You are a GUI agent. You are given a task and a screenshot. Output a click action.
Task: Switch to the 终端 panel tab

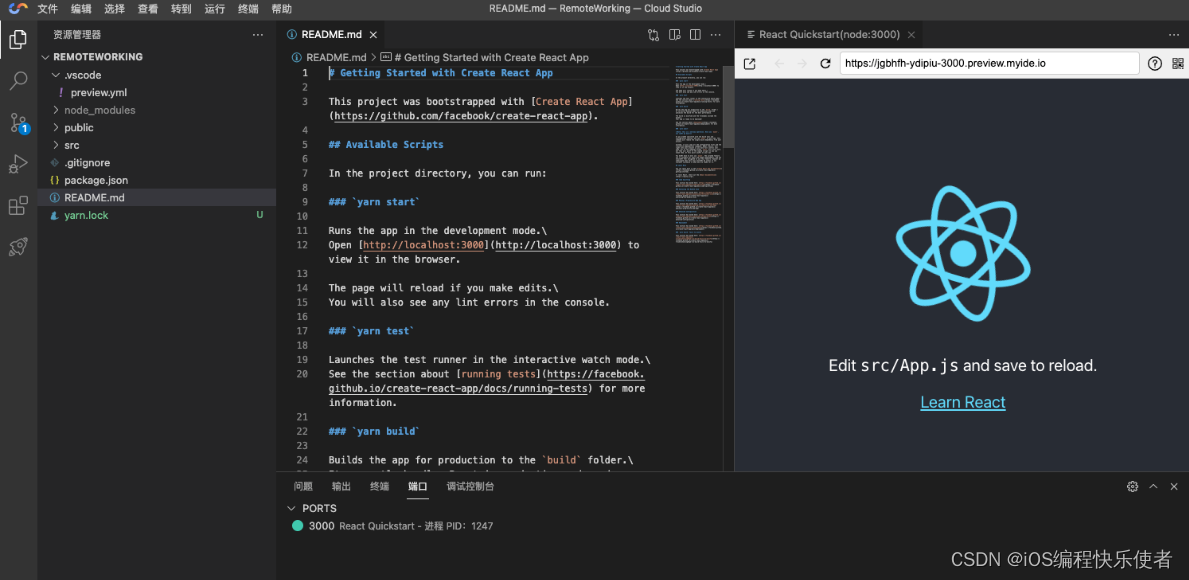pos(380,487)
